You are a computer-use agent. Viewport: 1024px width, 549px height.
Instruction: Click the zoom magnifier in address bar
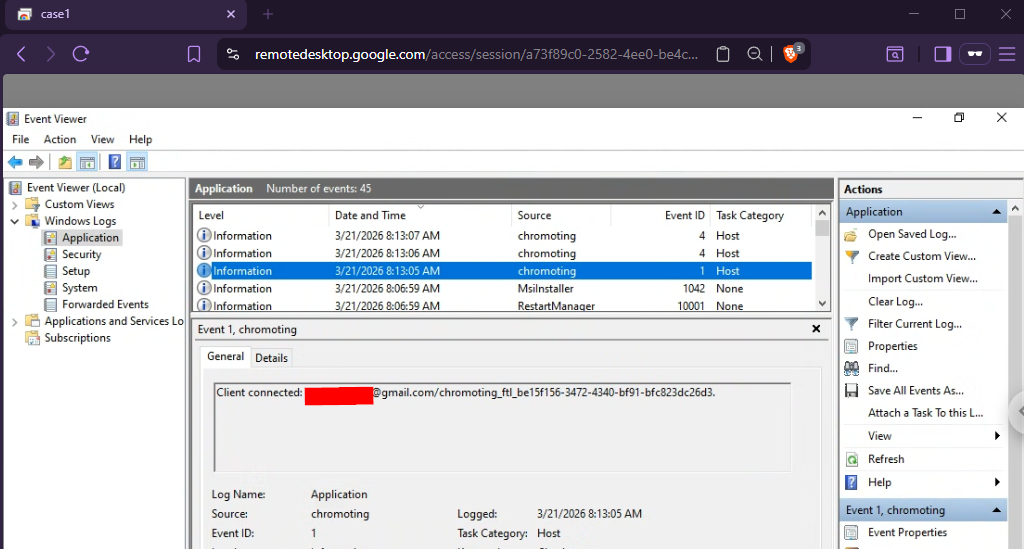pyautogui.click(x=754, y=54)
